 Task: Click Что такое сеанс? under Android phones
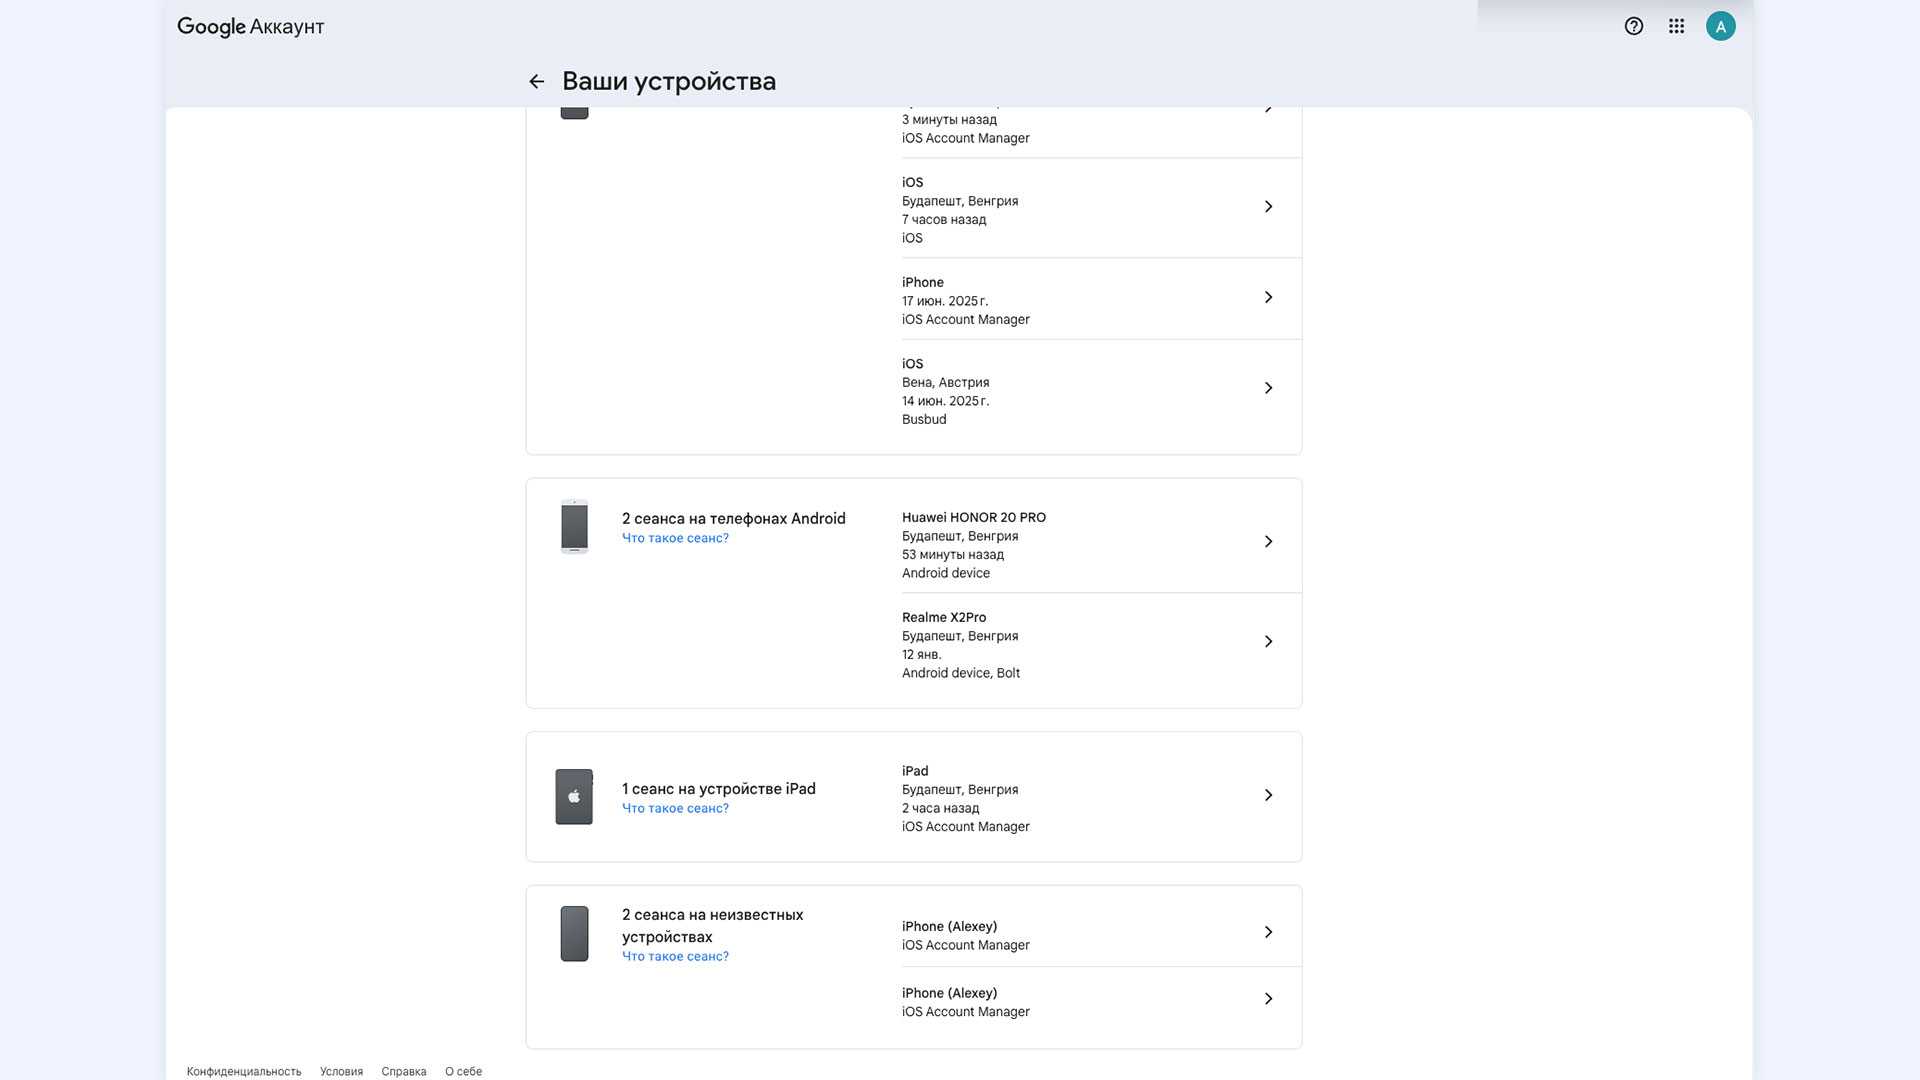675,538
